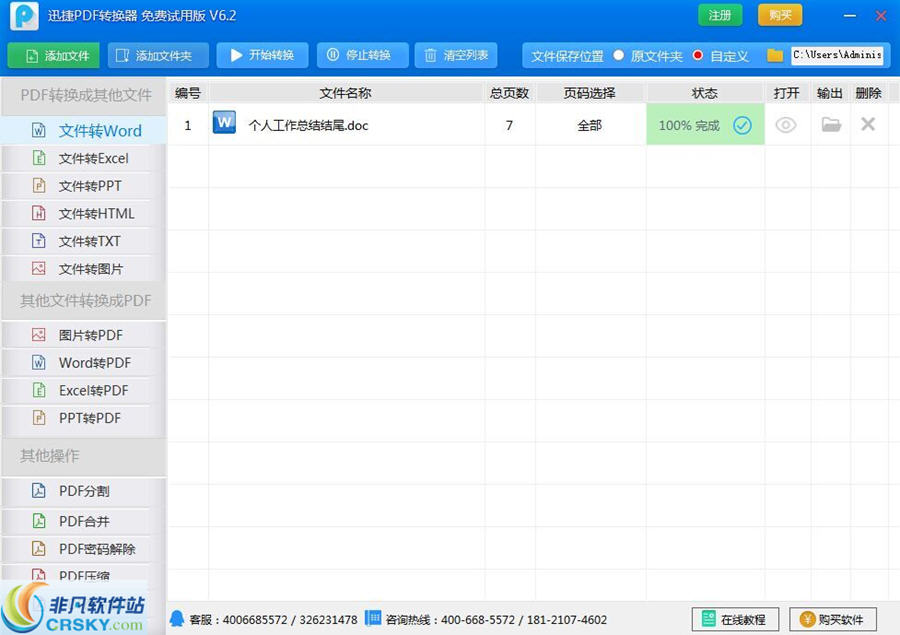Viewport: 900px width, 635px height.
Task: Click the app logo in title bar
Action: point(24,16)
